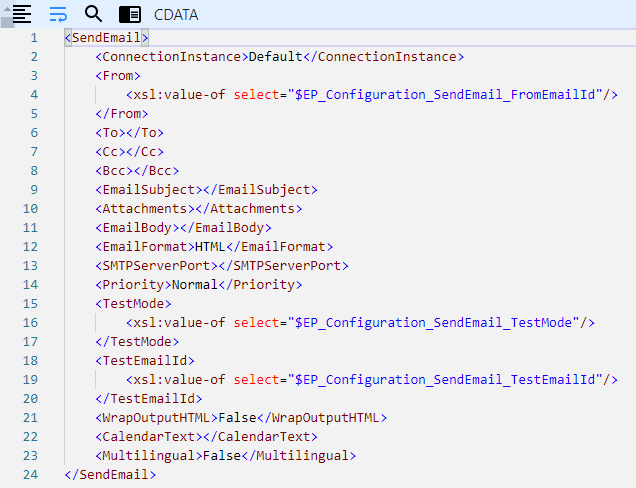Click the SMTPServerPort element line

pyautogui.click(x=222, y=266)
